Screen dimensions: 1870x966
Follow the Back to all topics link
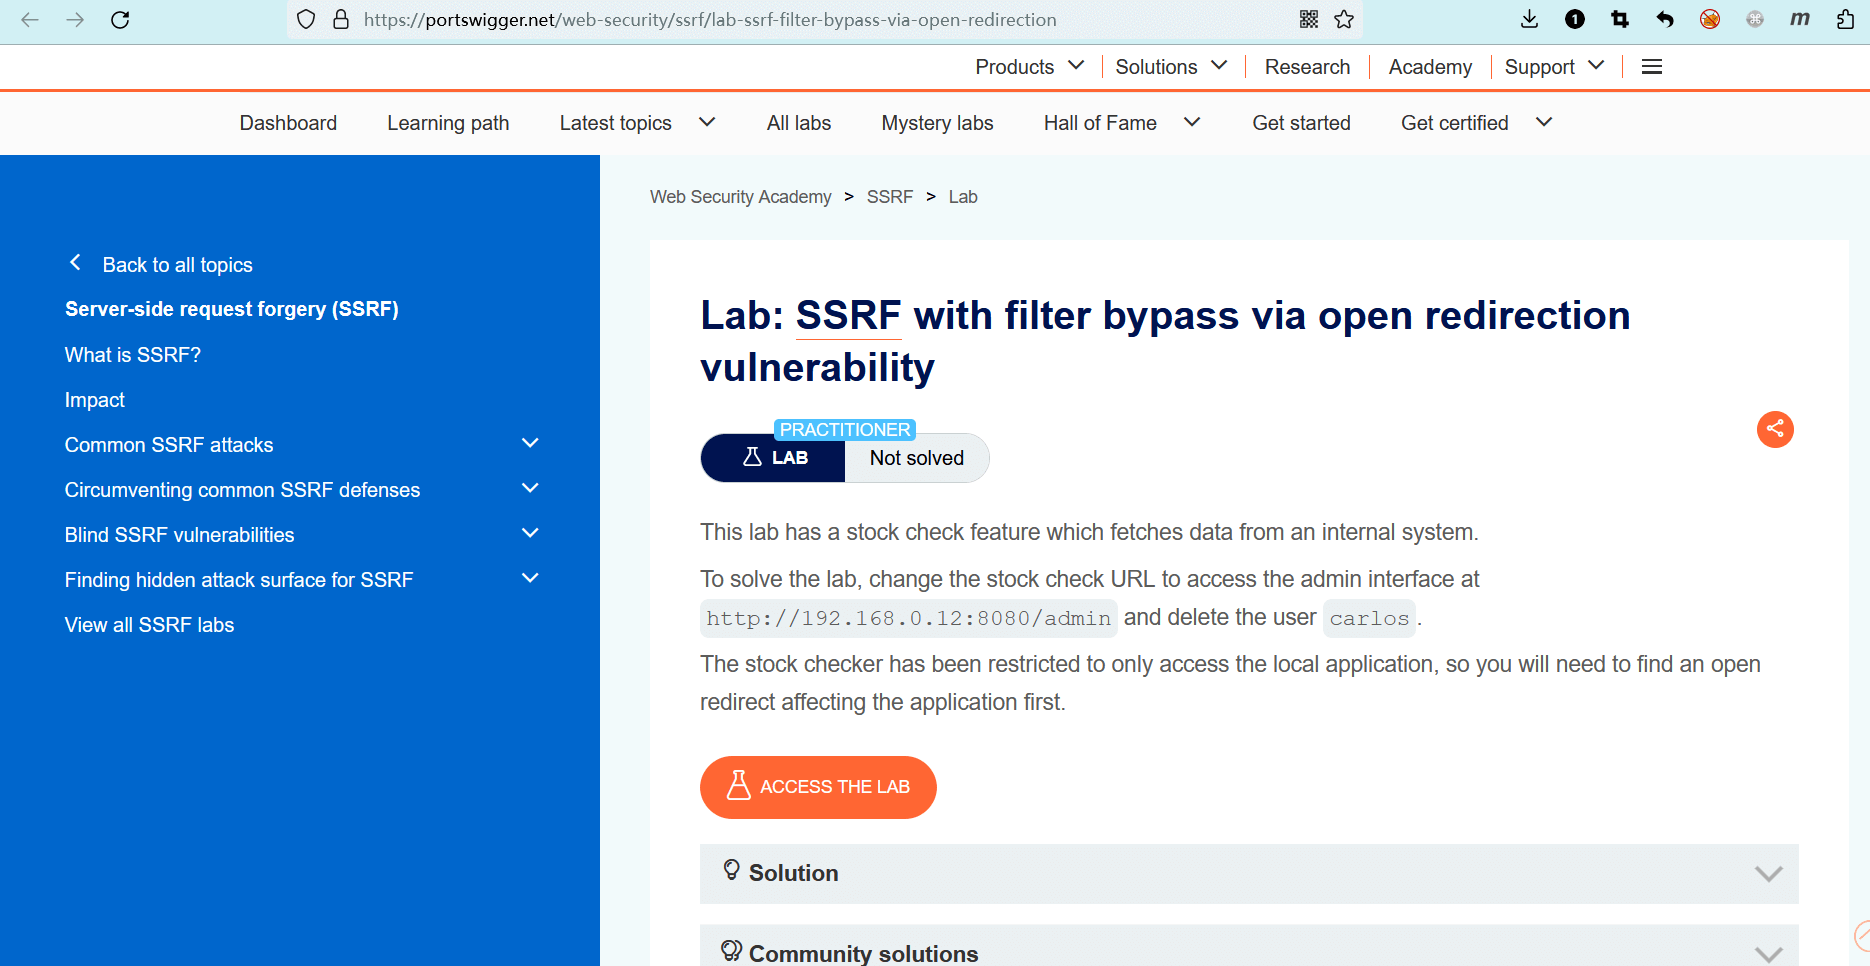coord(177,265)
